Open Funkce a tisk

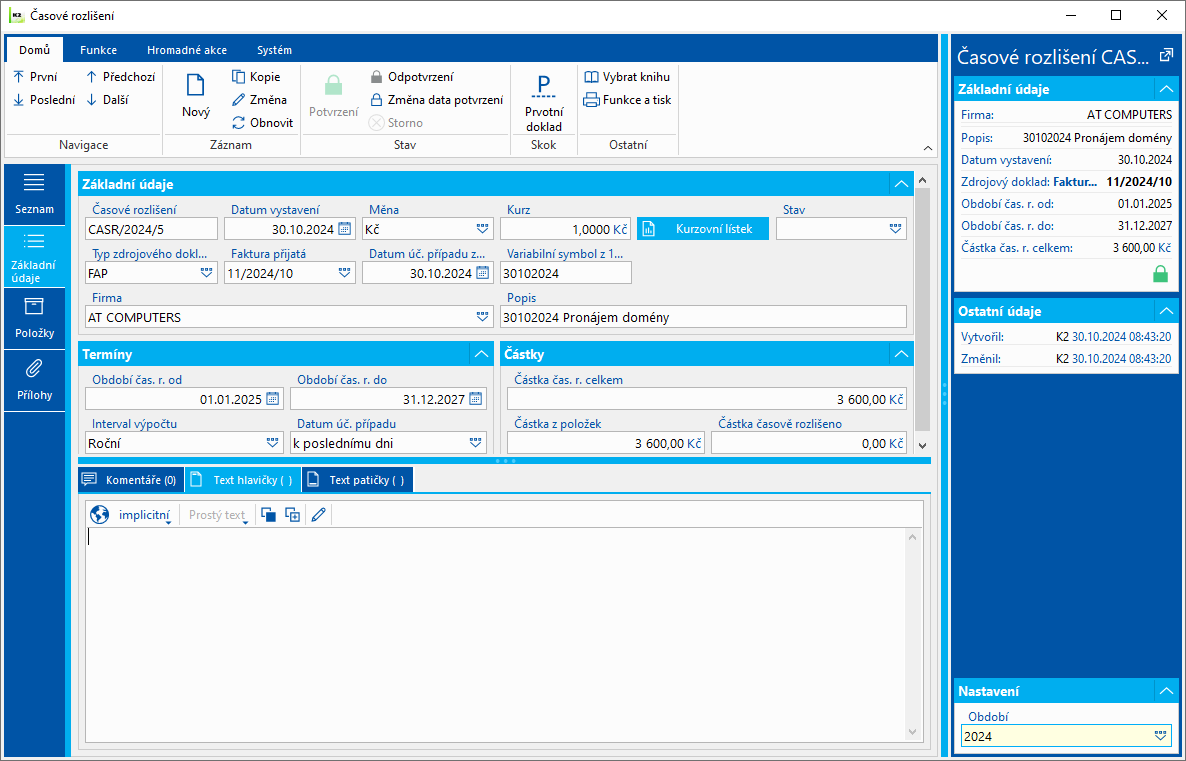[628, 99]
